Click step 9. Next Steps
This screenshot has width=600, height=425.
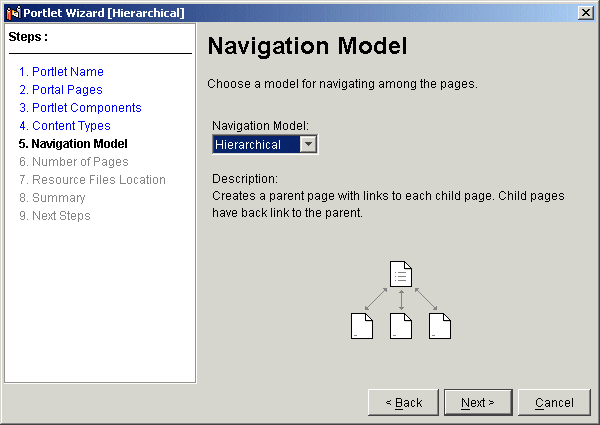[55, 215]
